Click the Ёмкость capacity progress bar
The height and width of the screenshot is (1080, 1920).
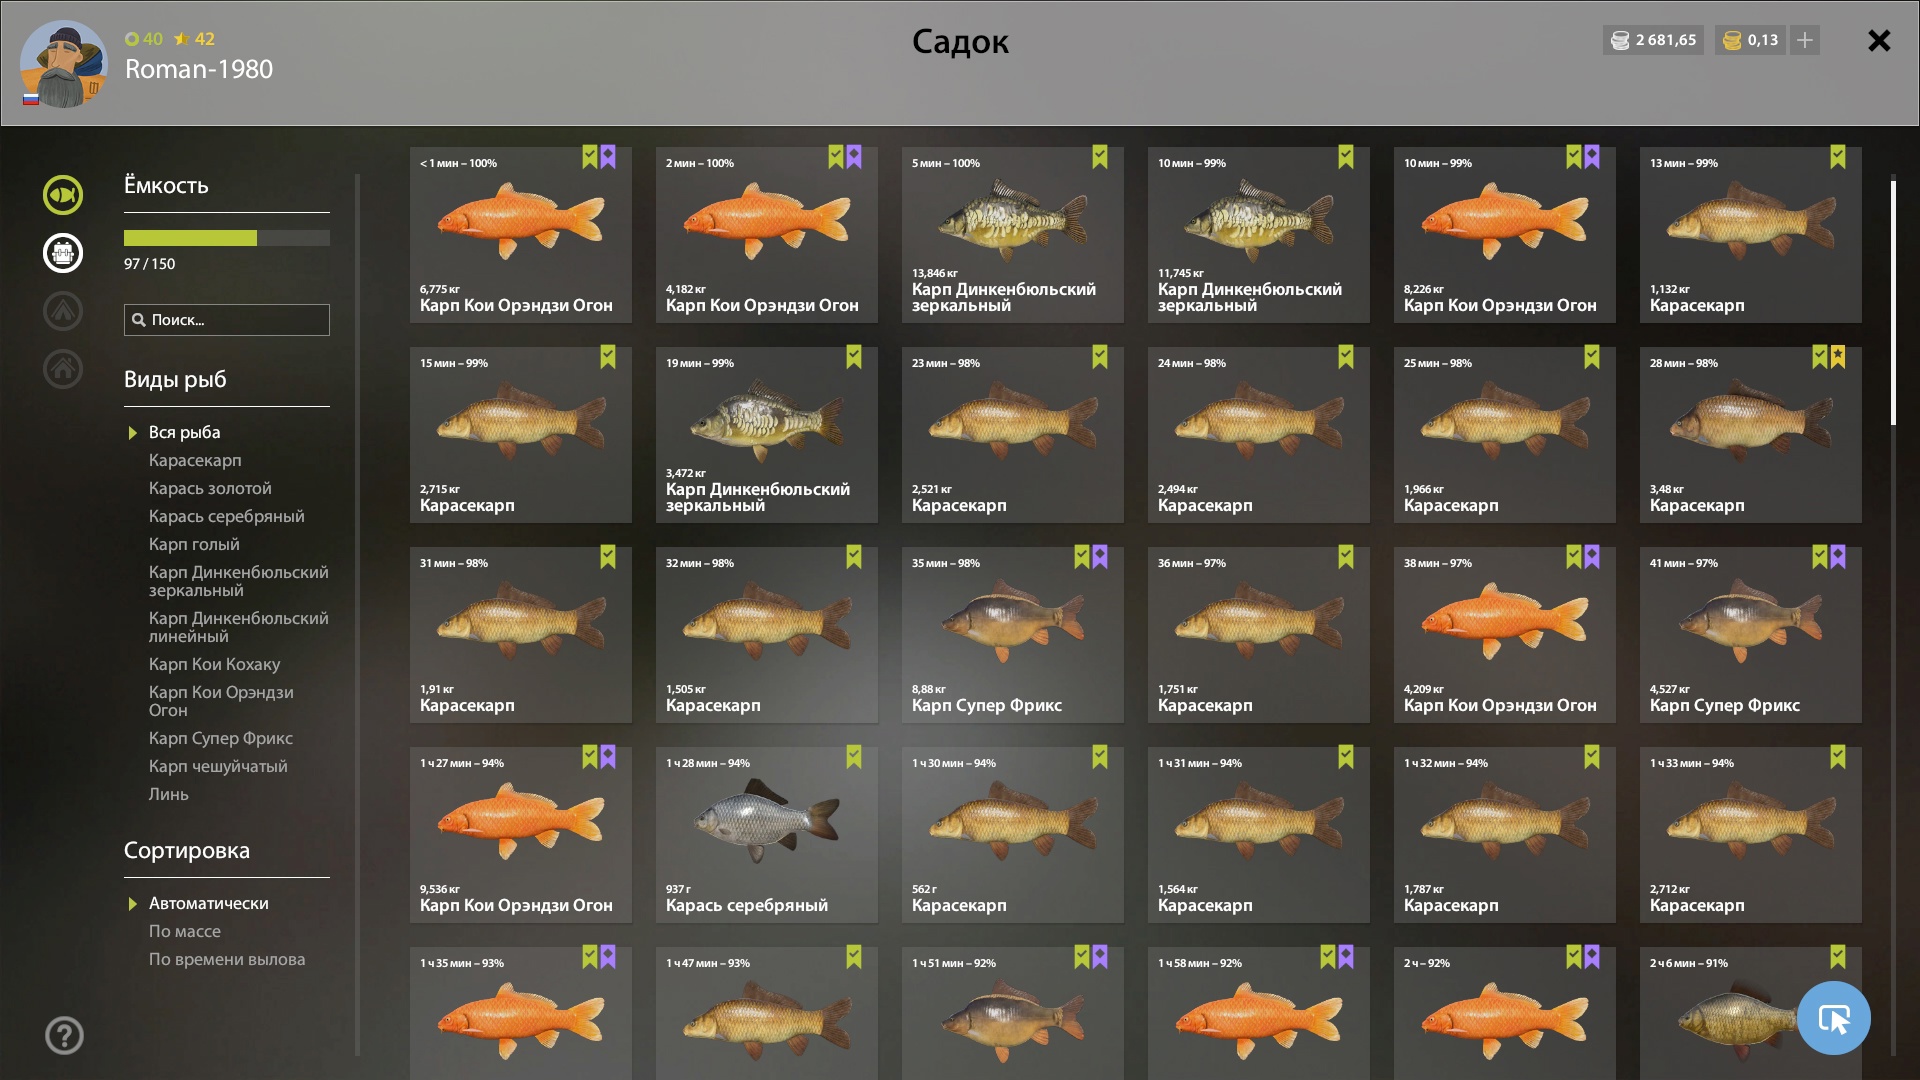coord(227,238)
